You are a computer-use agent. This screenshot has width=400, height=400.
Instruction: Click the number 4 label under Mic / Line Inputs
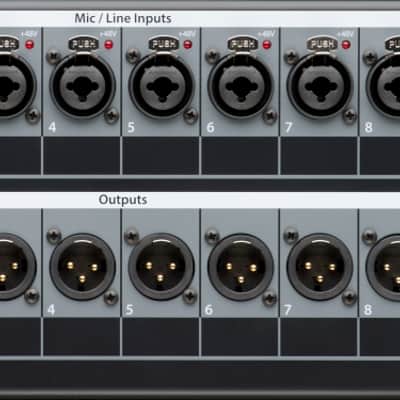tap(52, 127)
